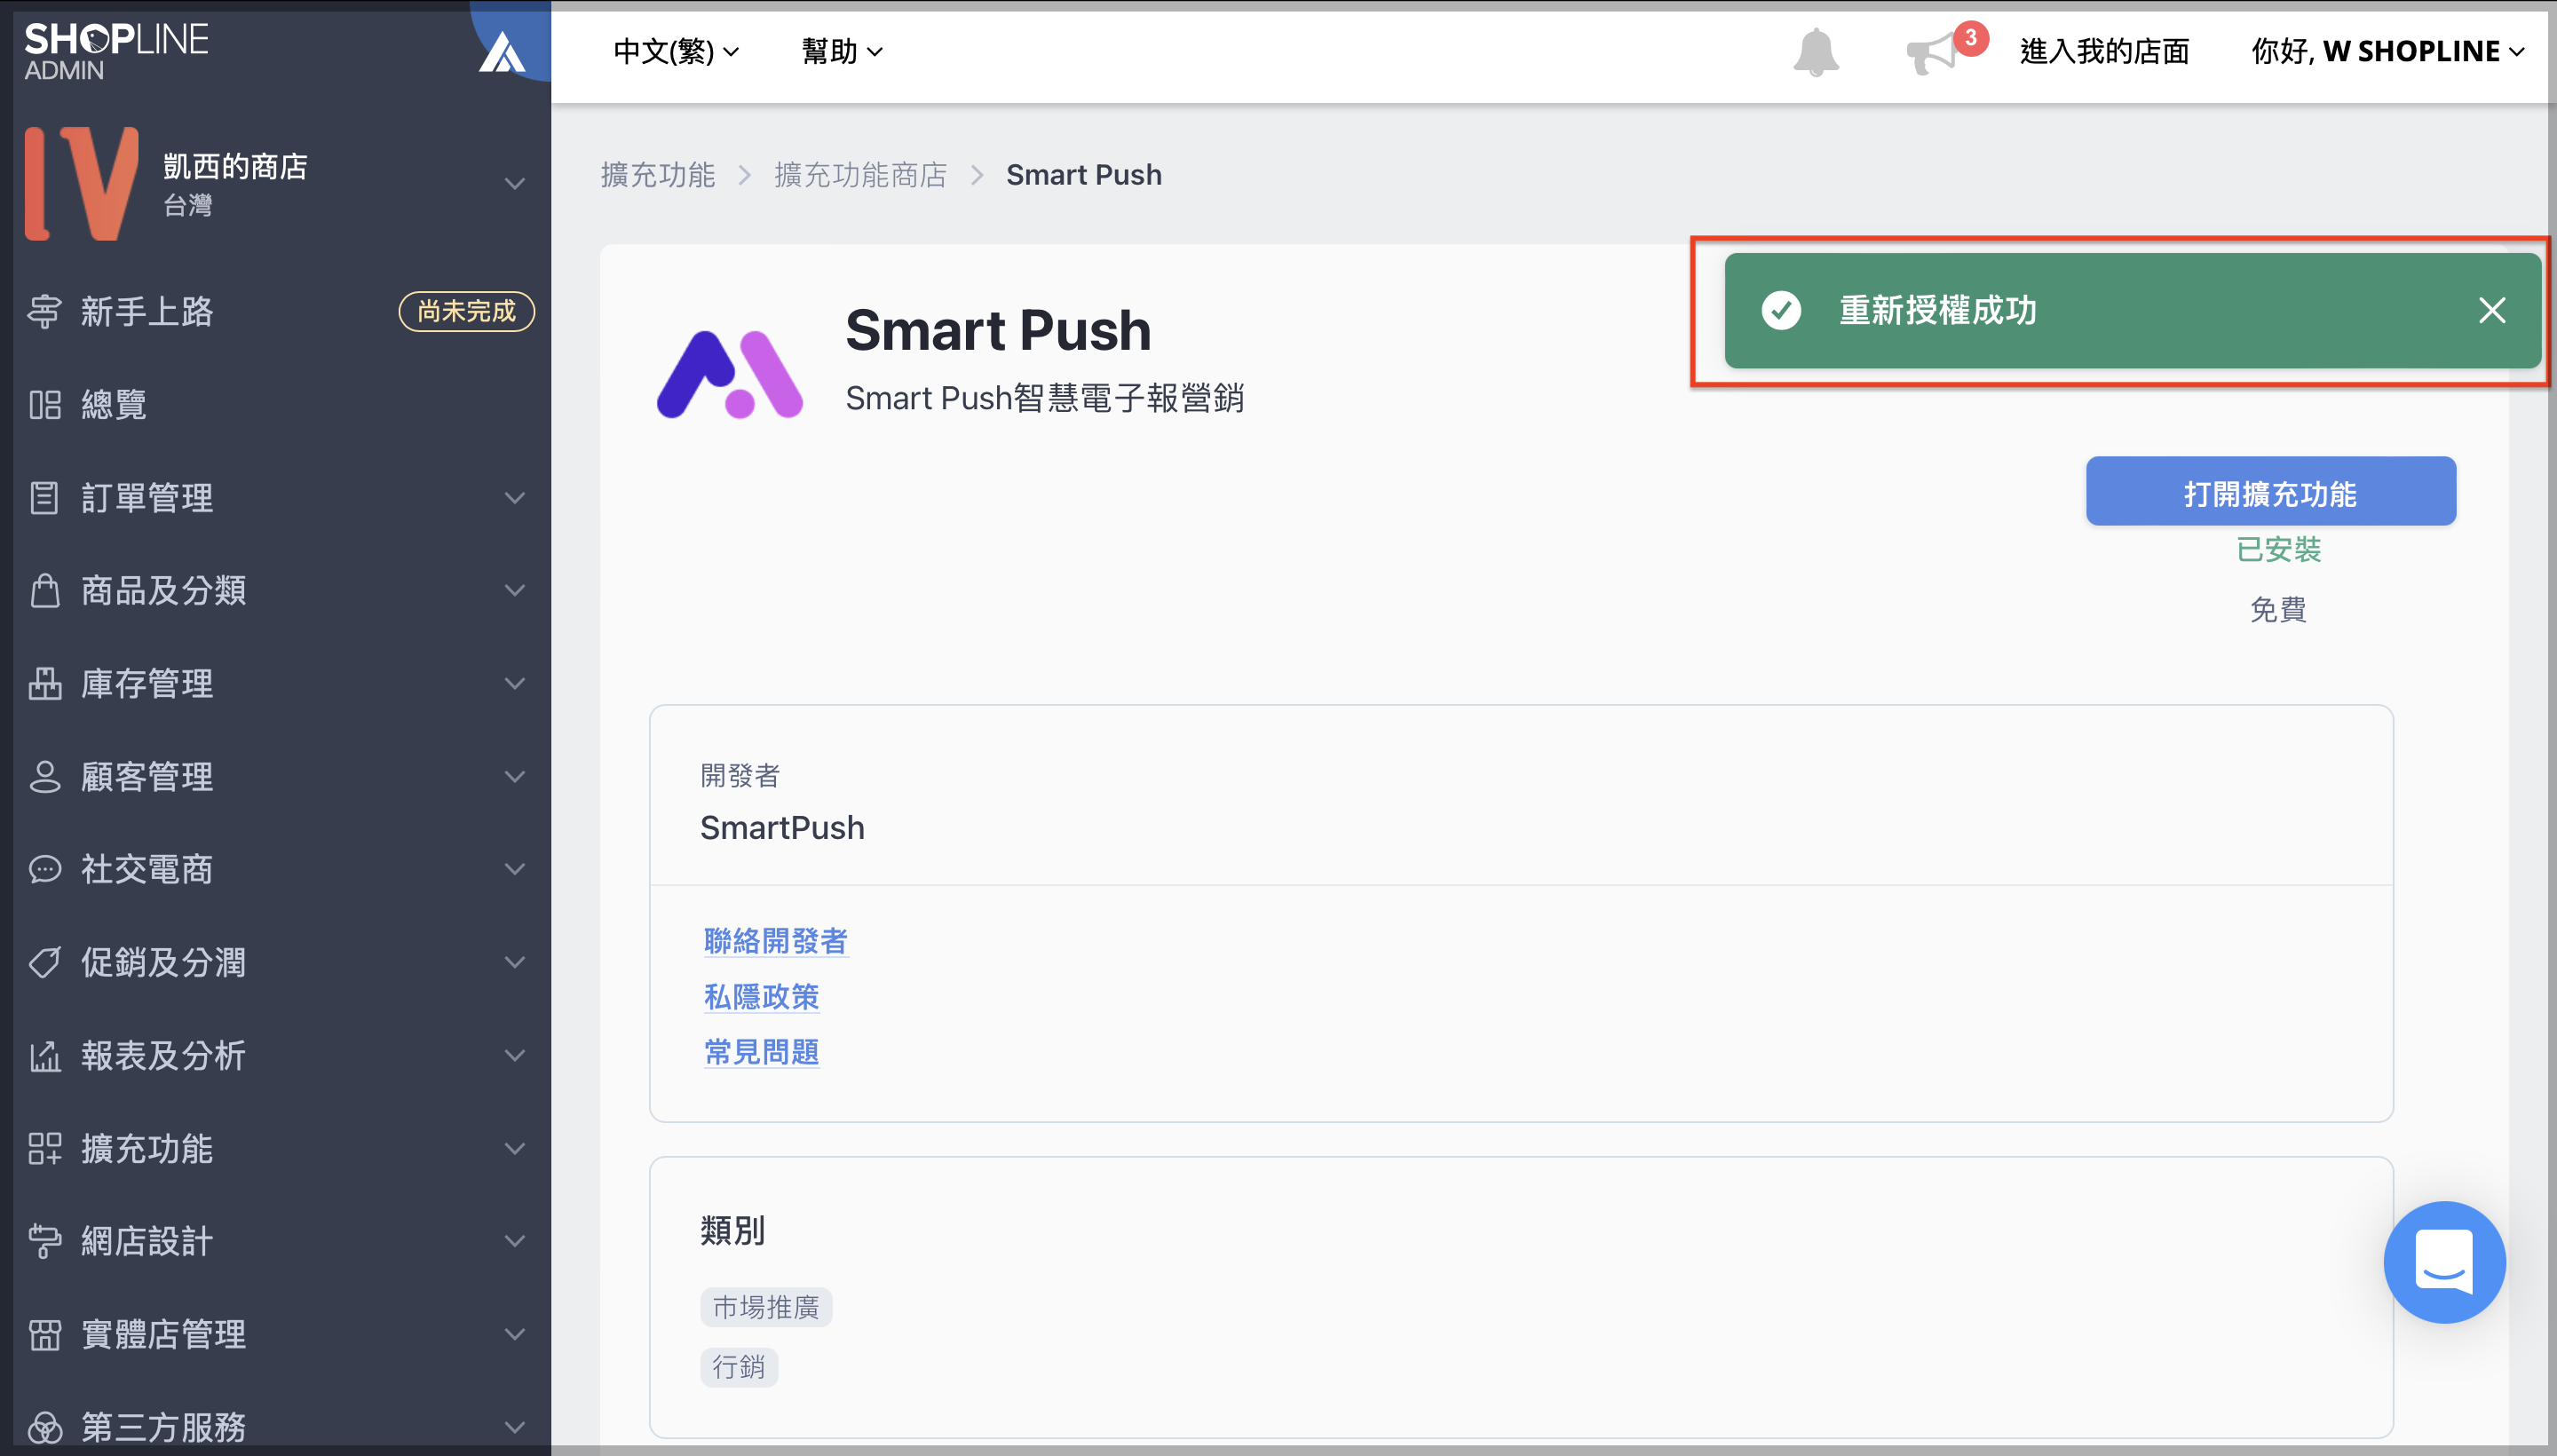Click the 市場推廣 category tag
The height and width of the screenshot is (1456, 2557).
pyautogui.click(x=765, y=1307)
